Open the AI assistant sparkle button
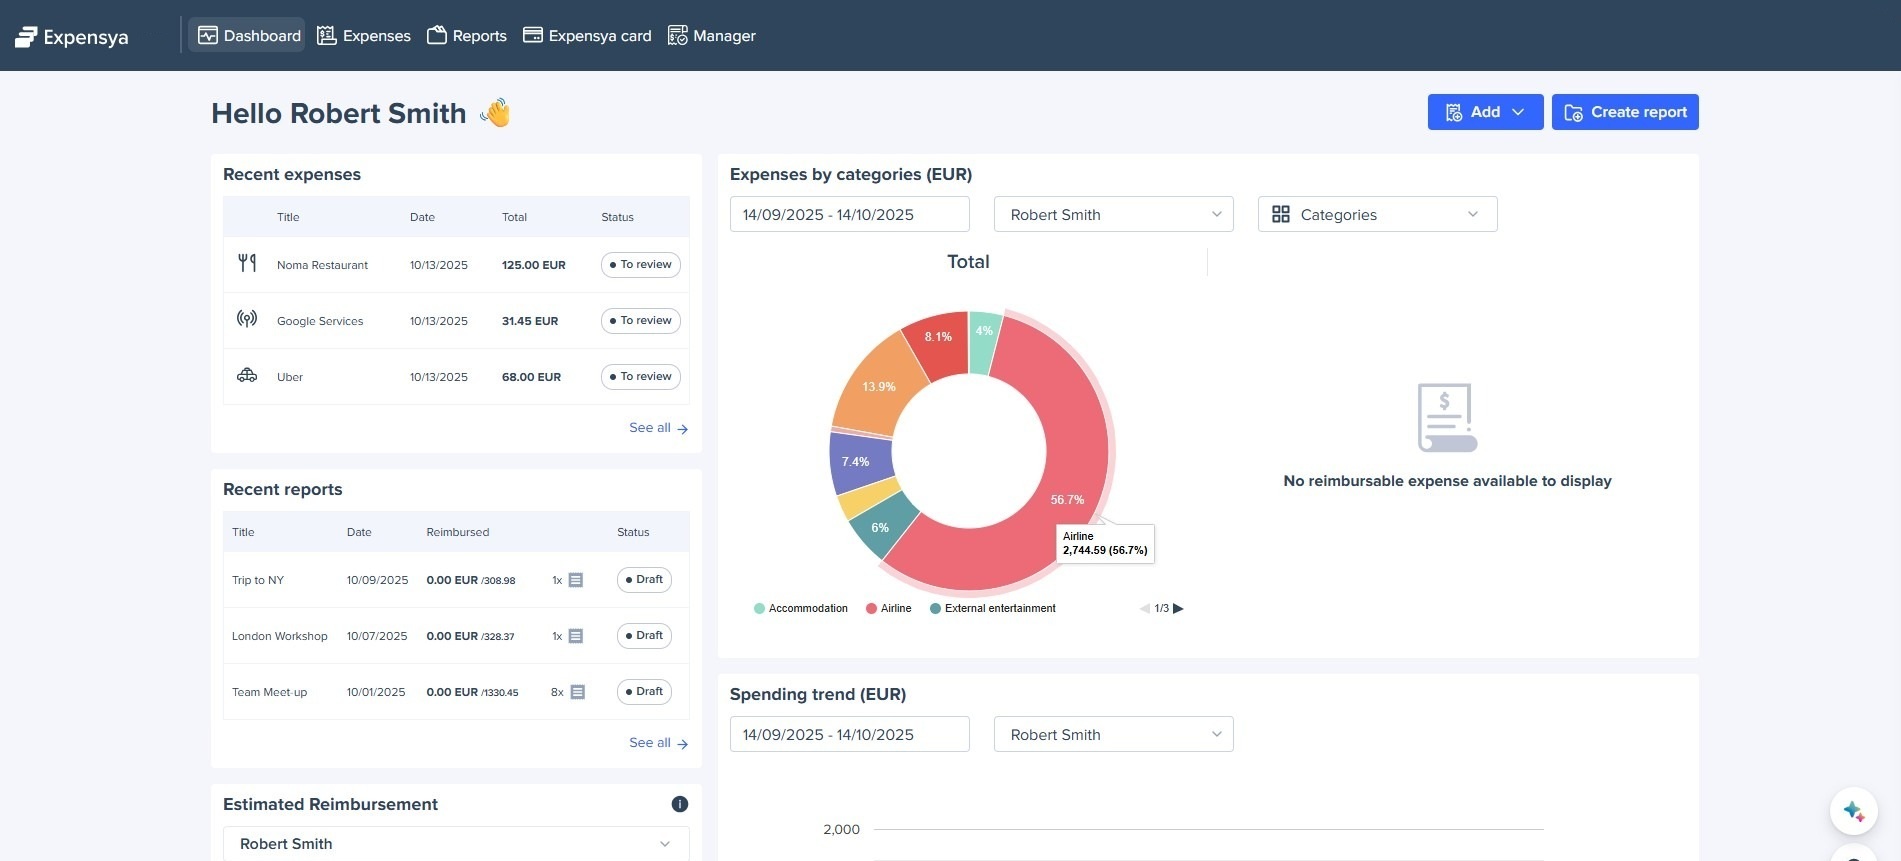 (x=1854, y=811)
